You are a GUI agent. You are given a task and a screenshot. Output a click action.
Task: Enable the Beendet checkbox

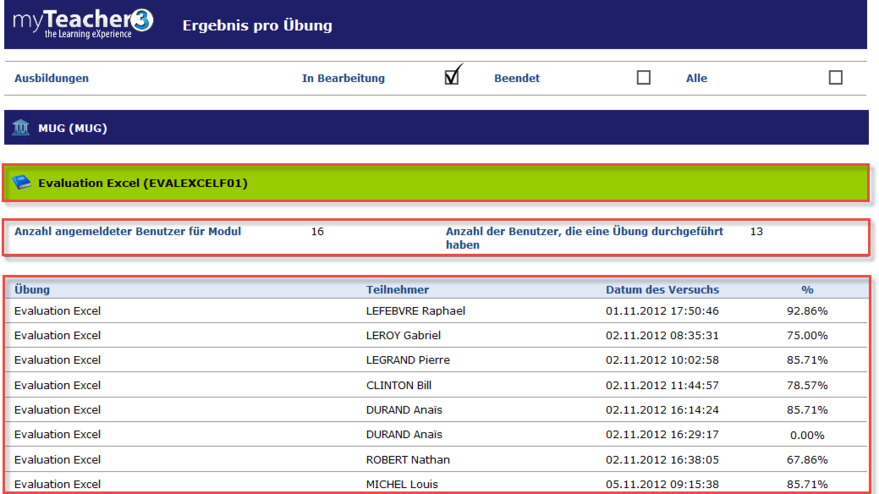[643, 78]
